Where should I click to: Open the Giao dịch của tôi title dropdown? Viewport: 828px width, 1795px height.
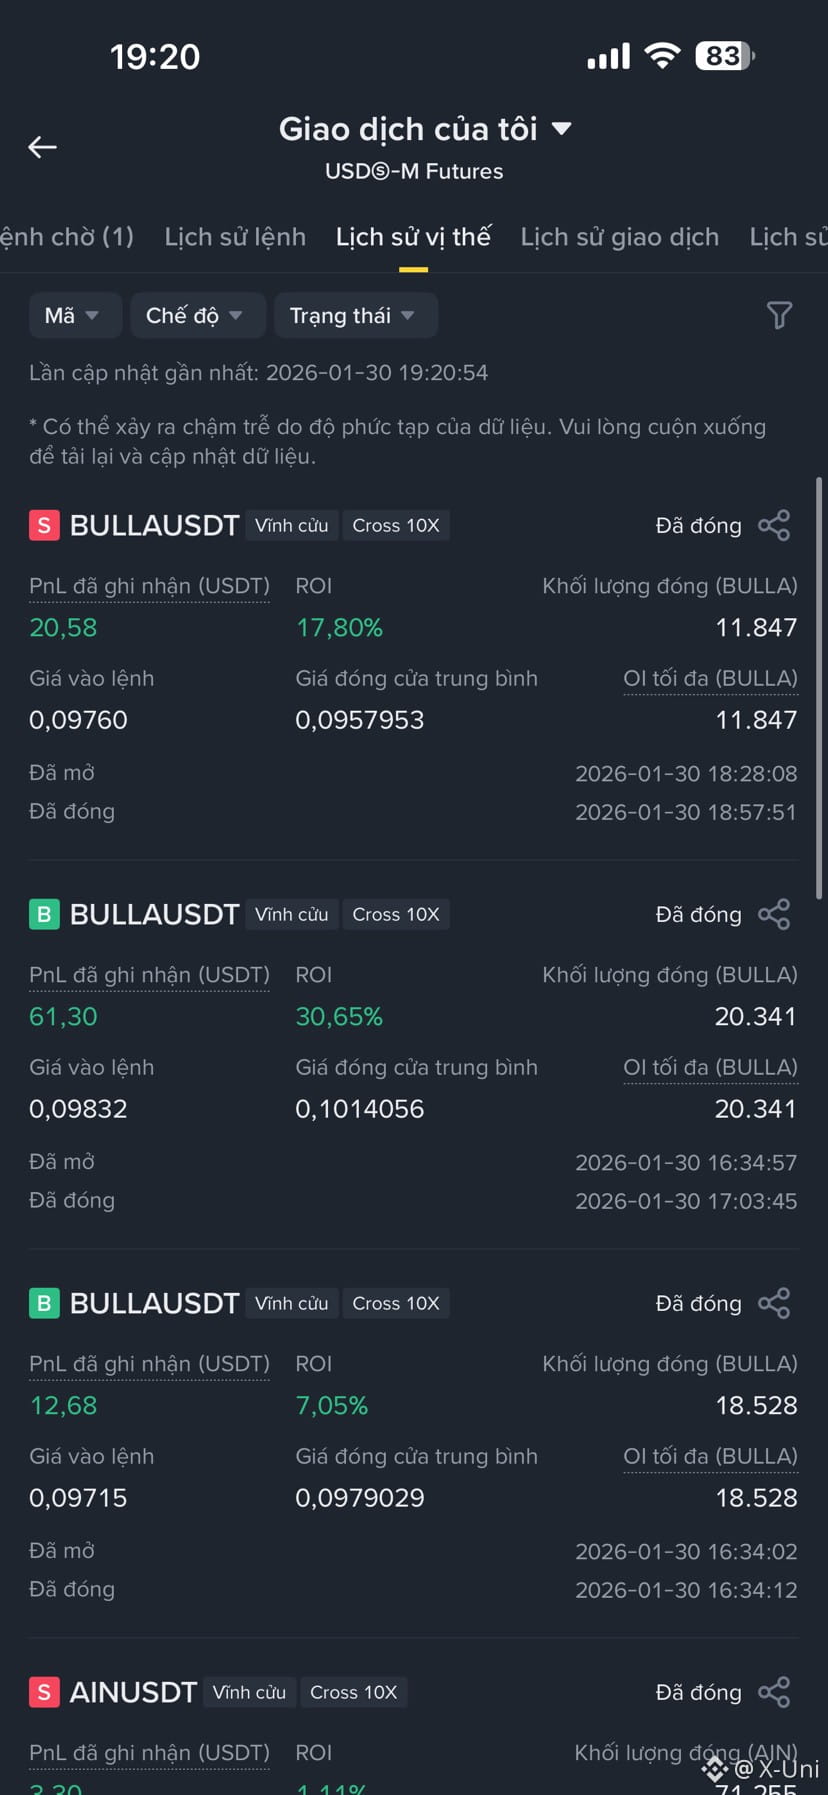pyautogui.click(x=425, y=129)
